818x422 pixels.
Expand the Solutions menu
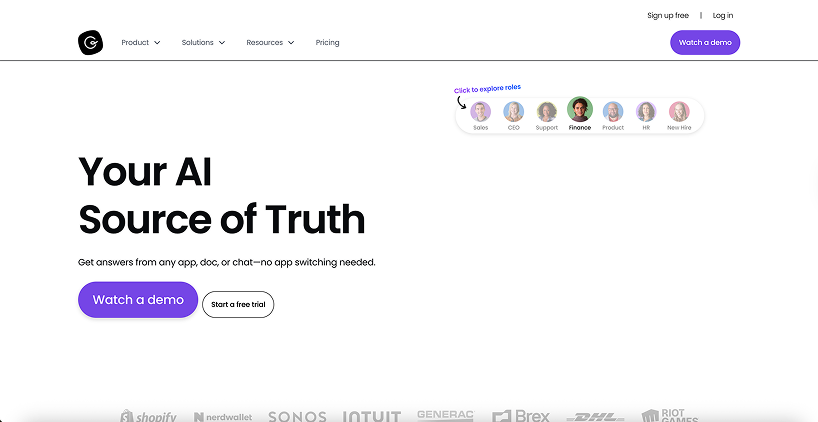[x=203, y=43]
